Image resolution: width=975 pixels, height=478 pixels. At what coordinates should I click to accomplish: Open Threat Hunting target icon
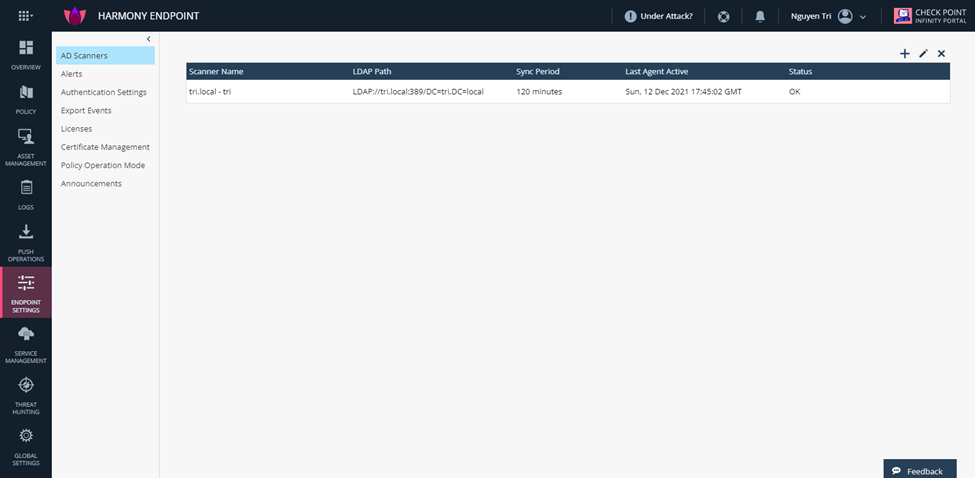point(25,385)
